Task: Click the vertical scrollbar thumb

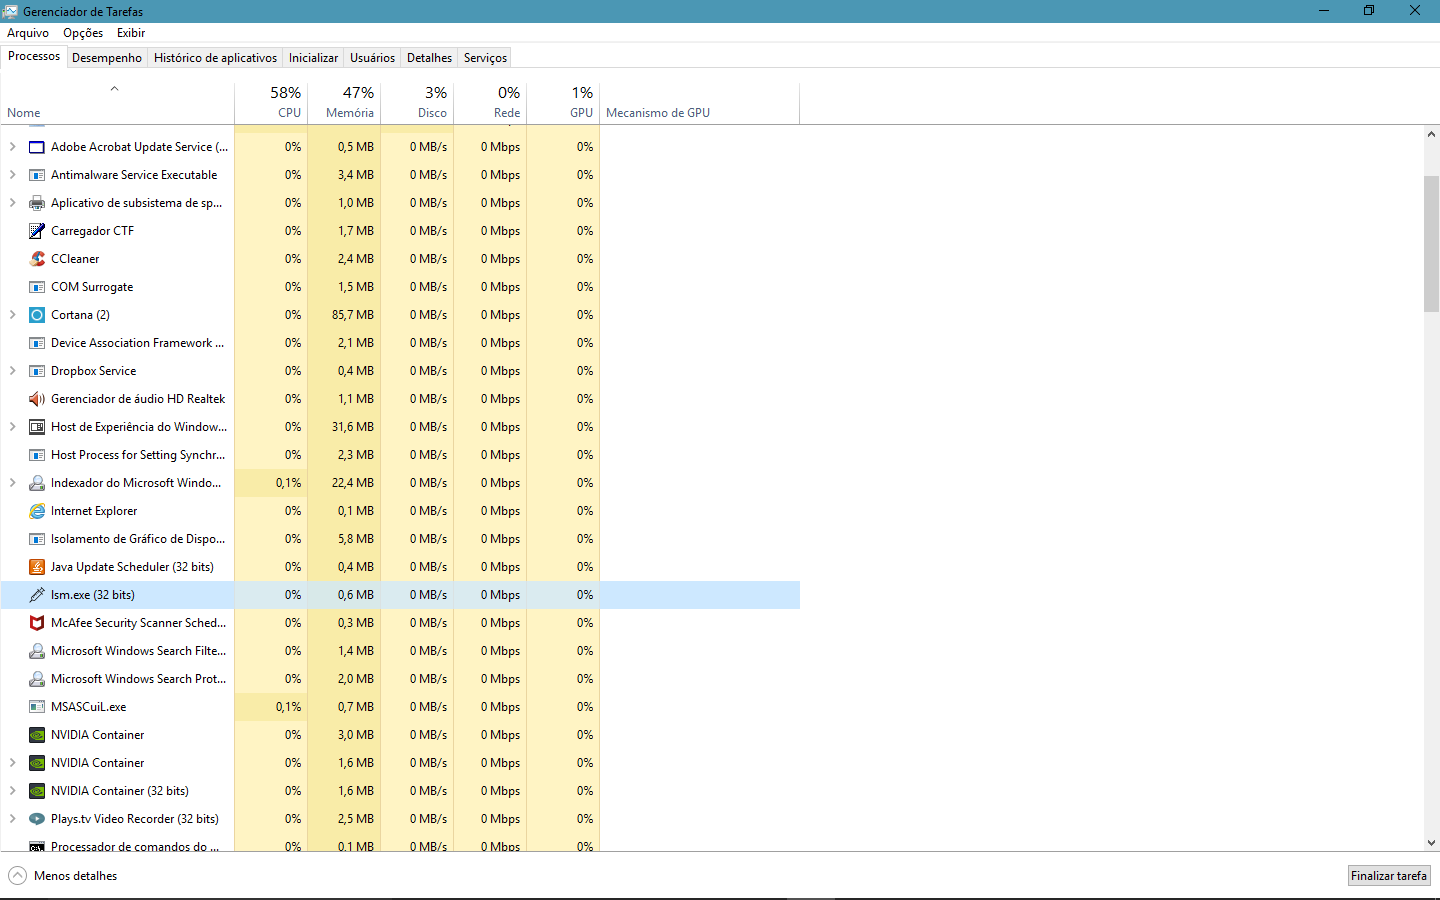Action: [1431, 244]
